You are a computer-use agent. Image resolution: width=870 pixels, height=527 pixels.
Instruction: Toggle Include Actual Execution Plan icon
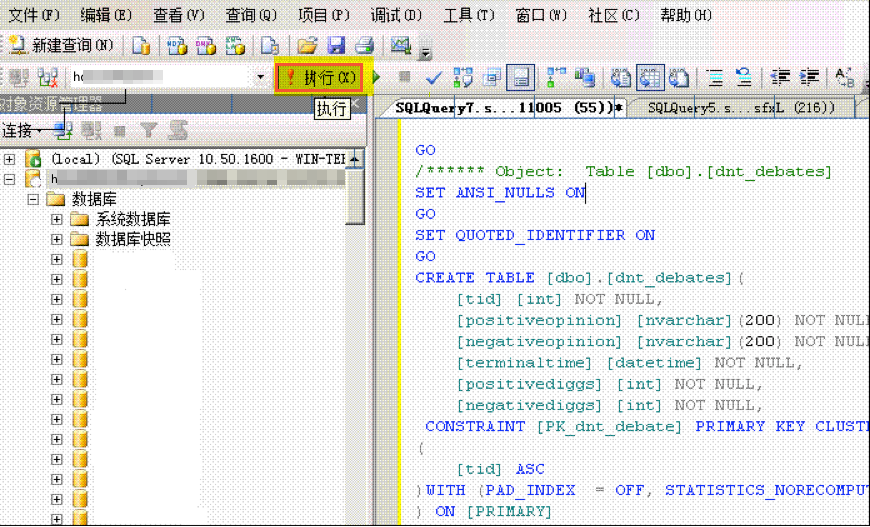tap(557, 77)
